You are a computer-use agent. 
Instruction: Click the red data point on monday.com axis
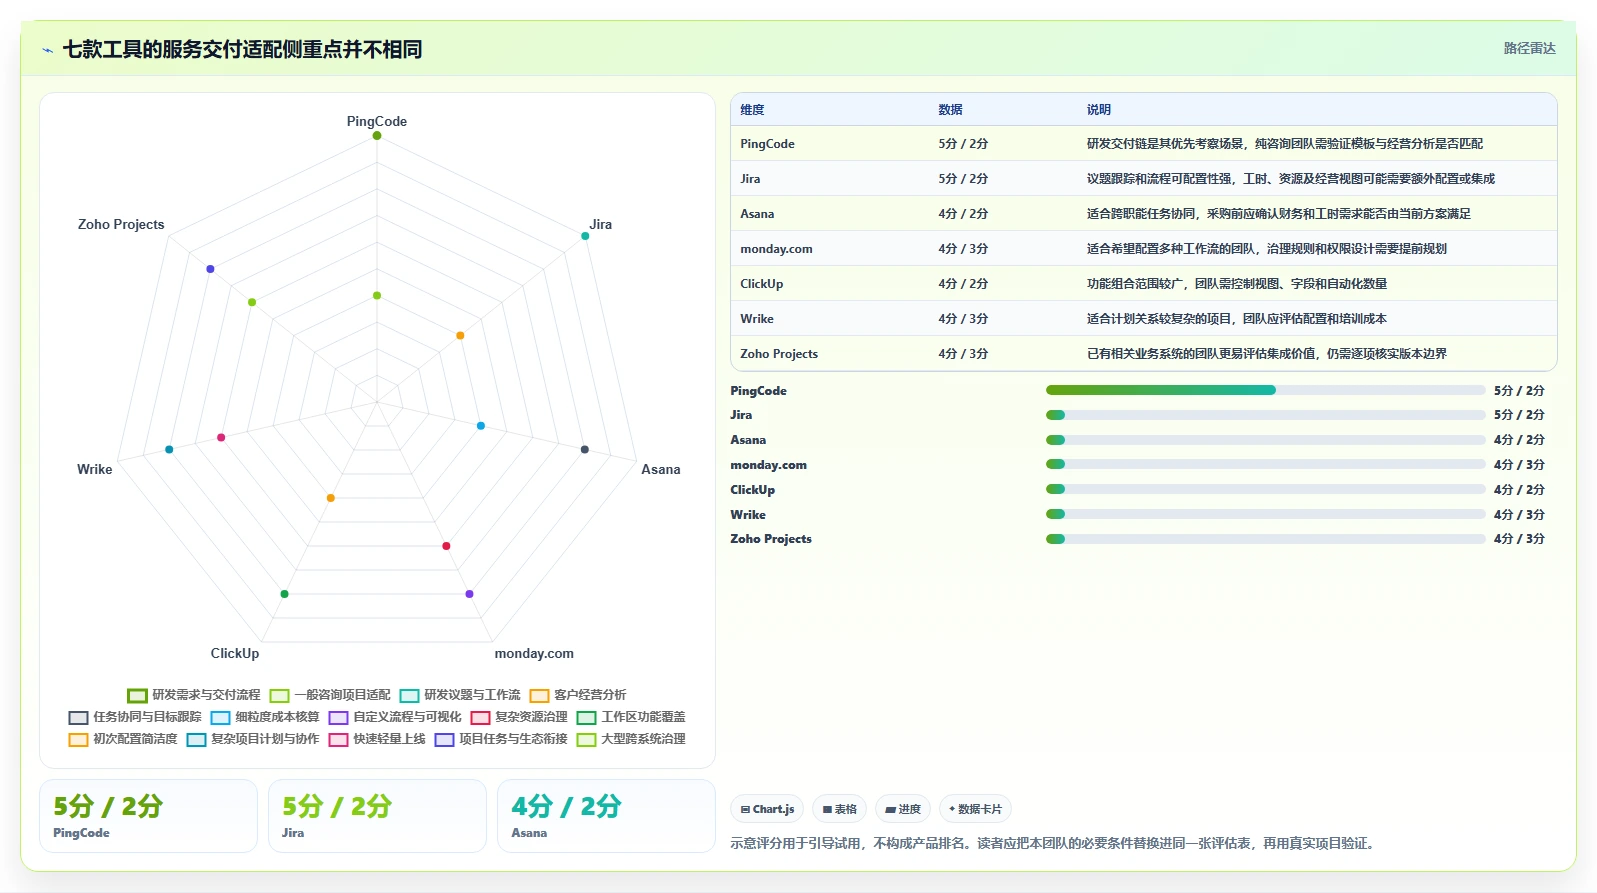[446, 546]
